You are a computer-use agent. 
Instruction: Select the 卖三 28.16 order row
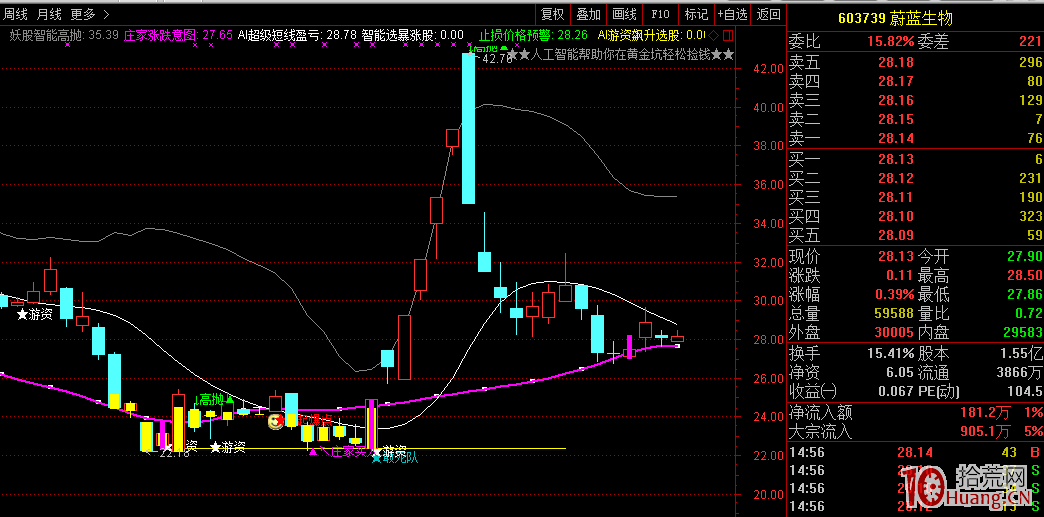[915, 101]
